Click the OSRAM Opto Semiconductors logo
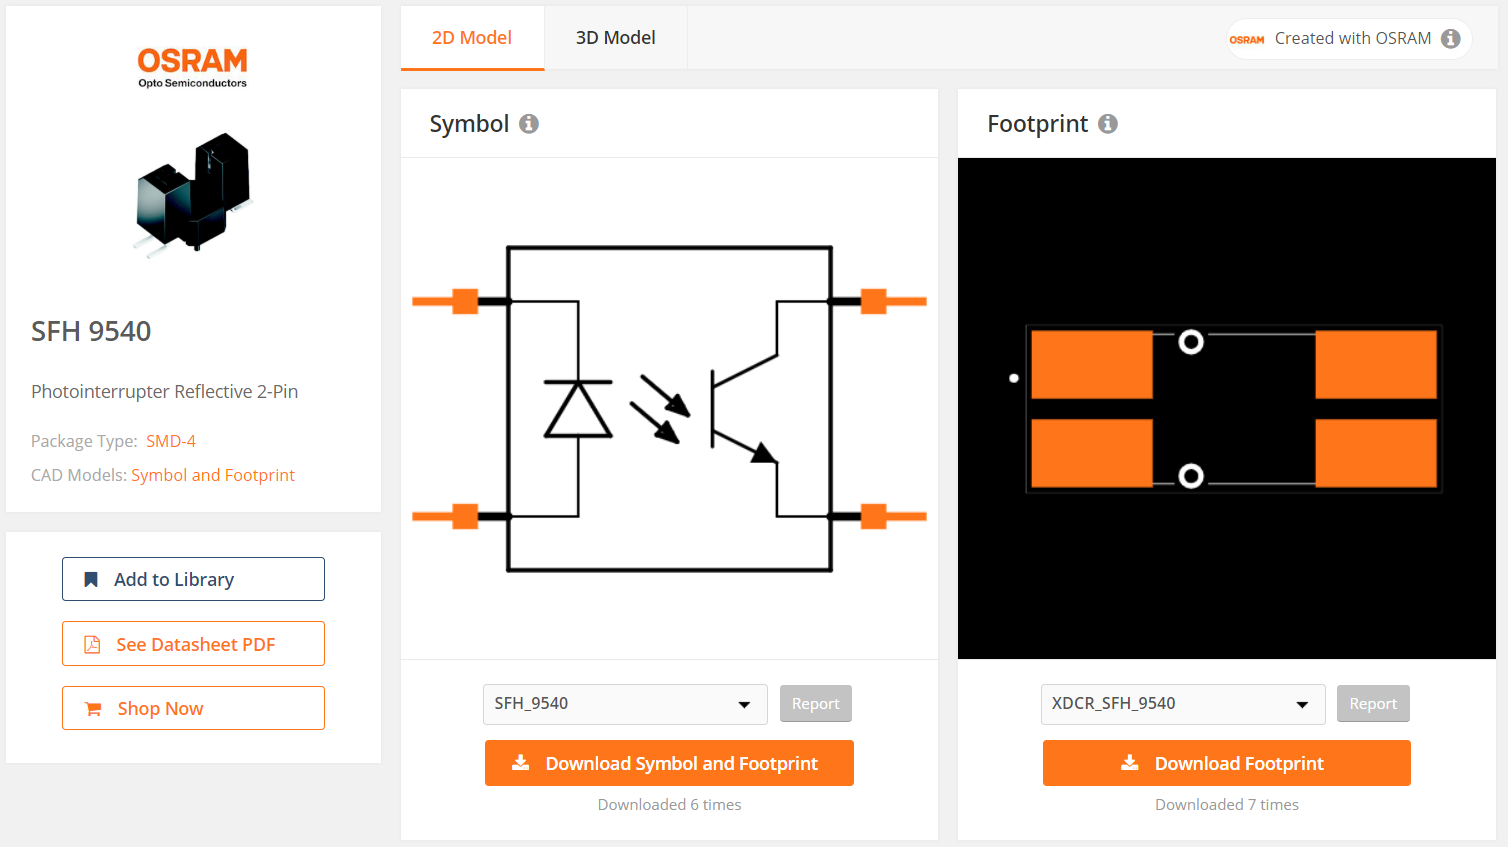1508x847 pixels. [192, 67]
